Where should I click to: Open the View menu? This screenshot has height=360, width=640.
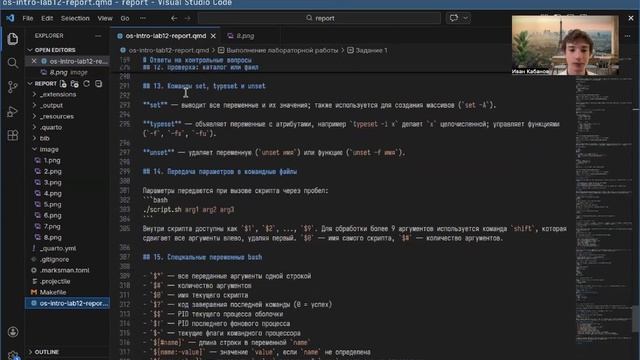105,18
